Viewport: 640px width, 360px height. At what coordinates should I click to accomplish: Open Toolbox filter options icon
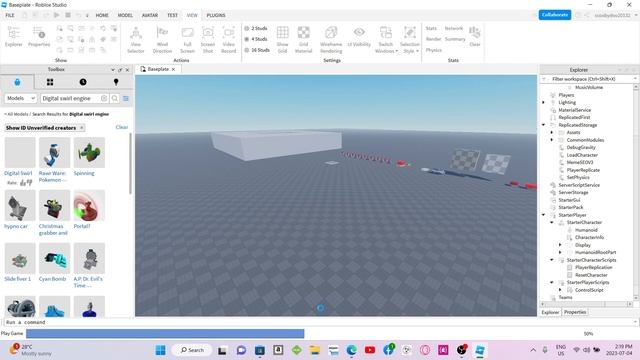point(126,98)
